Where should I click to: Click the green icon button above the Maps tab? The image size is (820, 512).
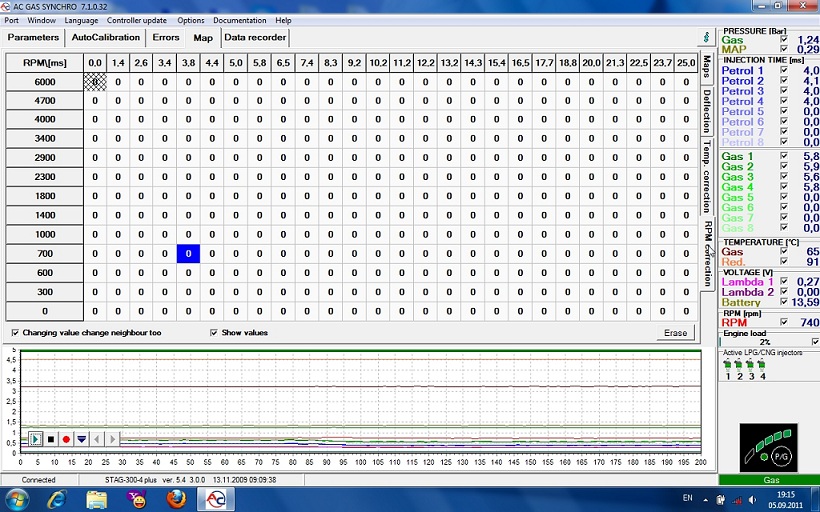707,37
